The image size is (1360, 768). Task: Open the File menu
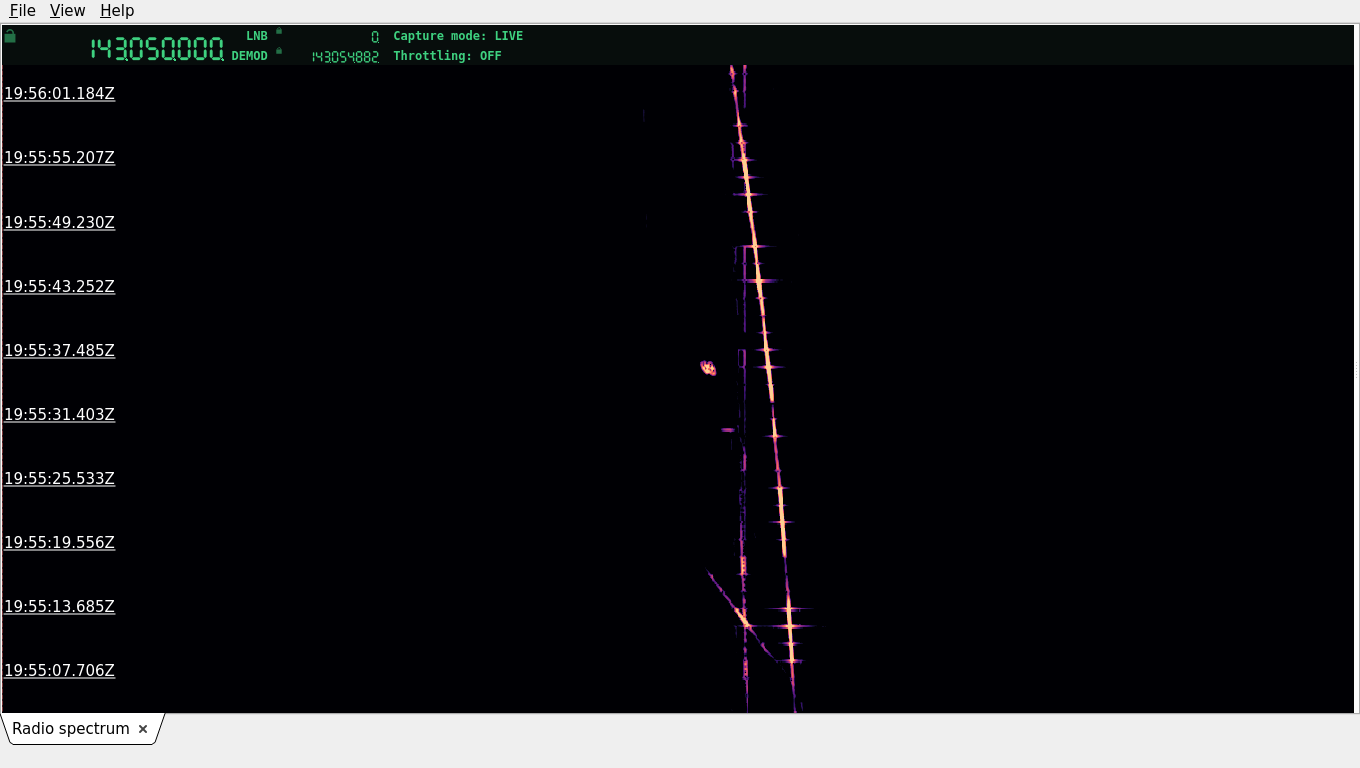coord(22,10)
